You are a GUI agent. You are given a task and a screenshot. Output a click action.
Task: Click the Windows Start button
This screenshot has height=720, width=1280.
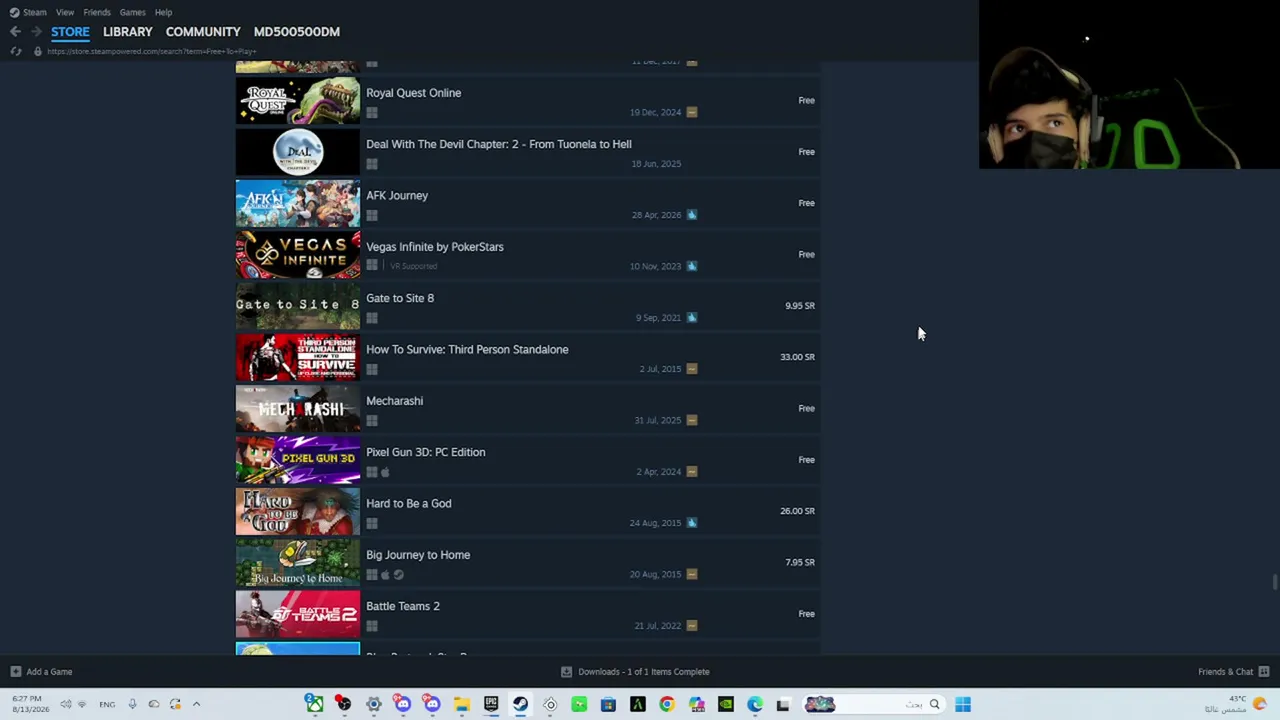tap(962, 705)
